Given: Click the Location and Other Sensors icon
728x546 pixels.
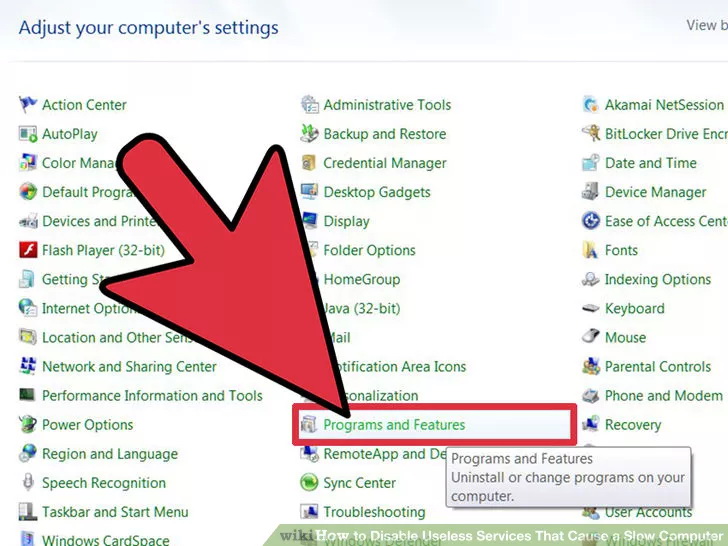Looking at the screenshot, I should (x=27, y=337).
